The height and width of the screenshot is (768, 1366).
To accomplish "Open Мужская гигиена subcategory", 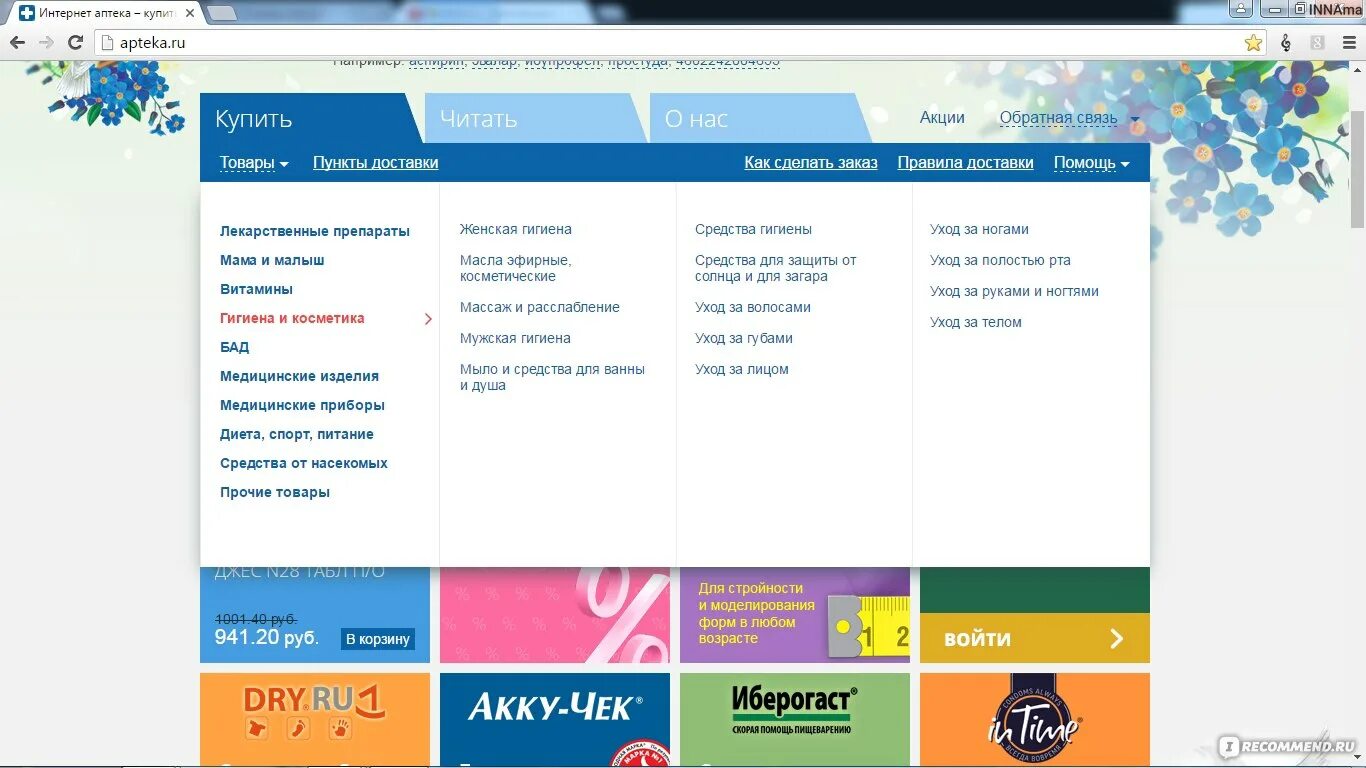I will click(515, 338).
